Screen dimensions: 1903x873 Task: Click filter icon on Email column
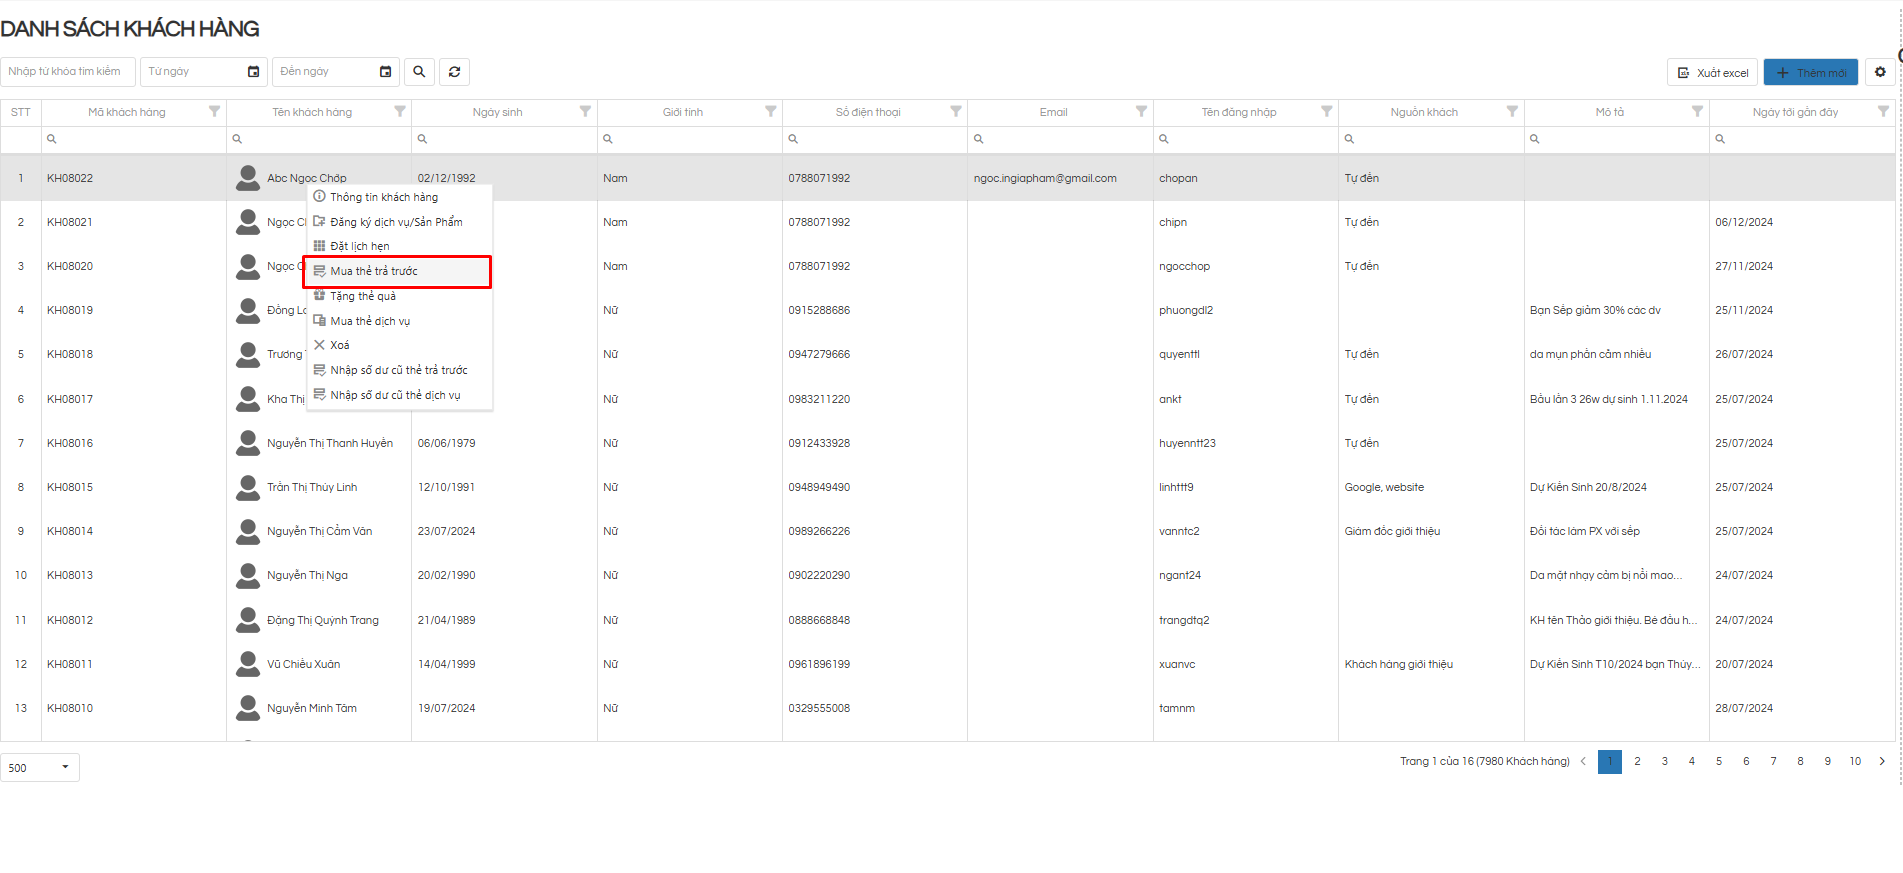click(x=1141, y=112)
